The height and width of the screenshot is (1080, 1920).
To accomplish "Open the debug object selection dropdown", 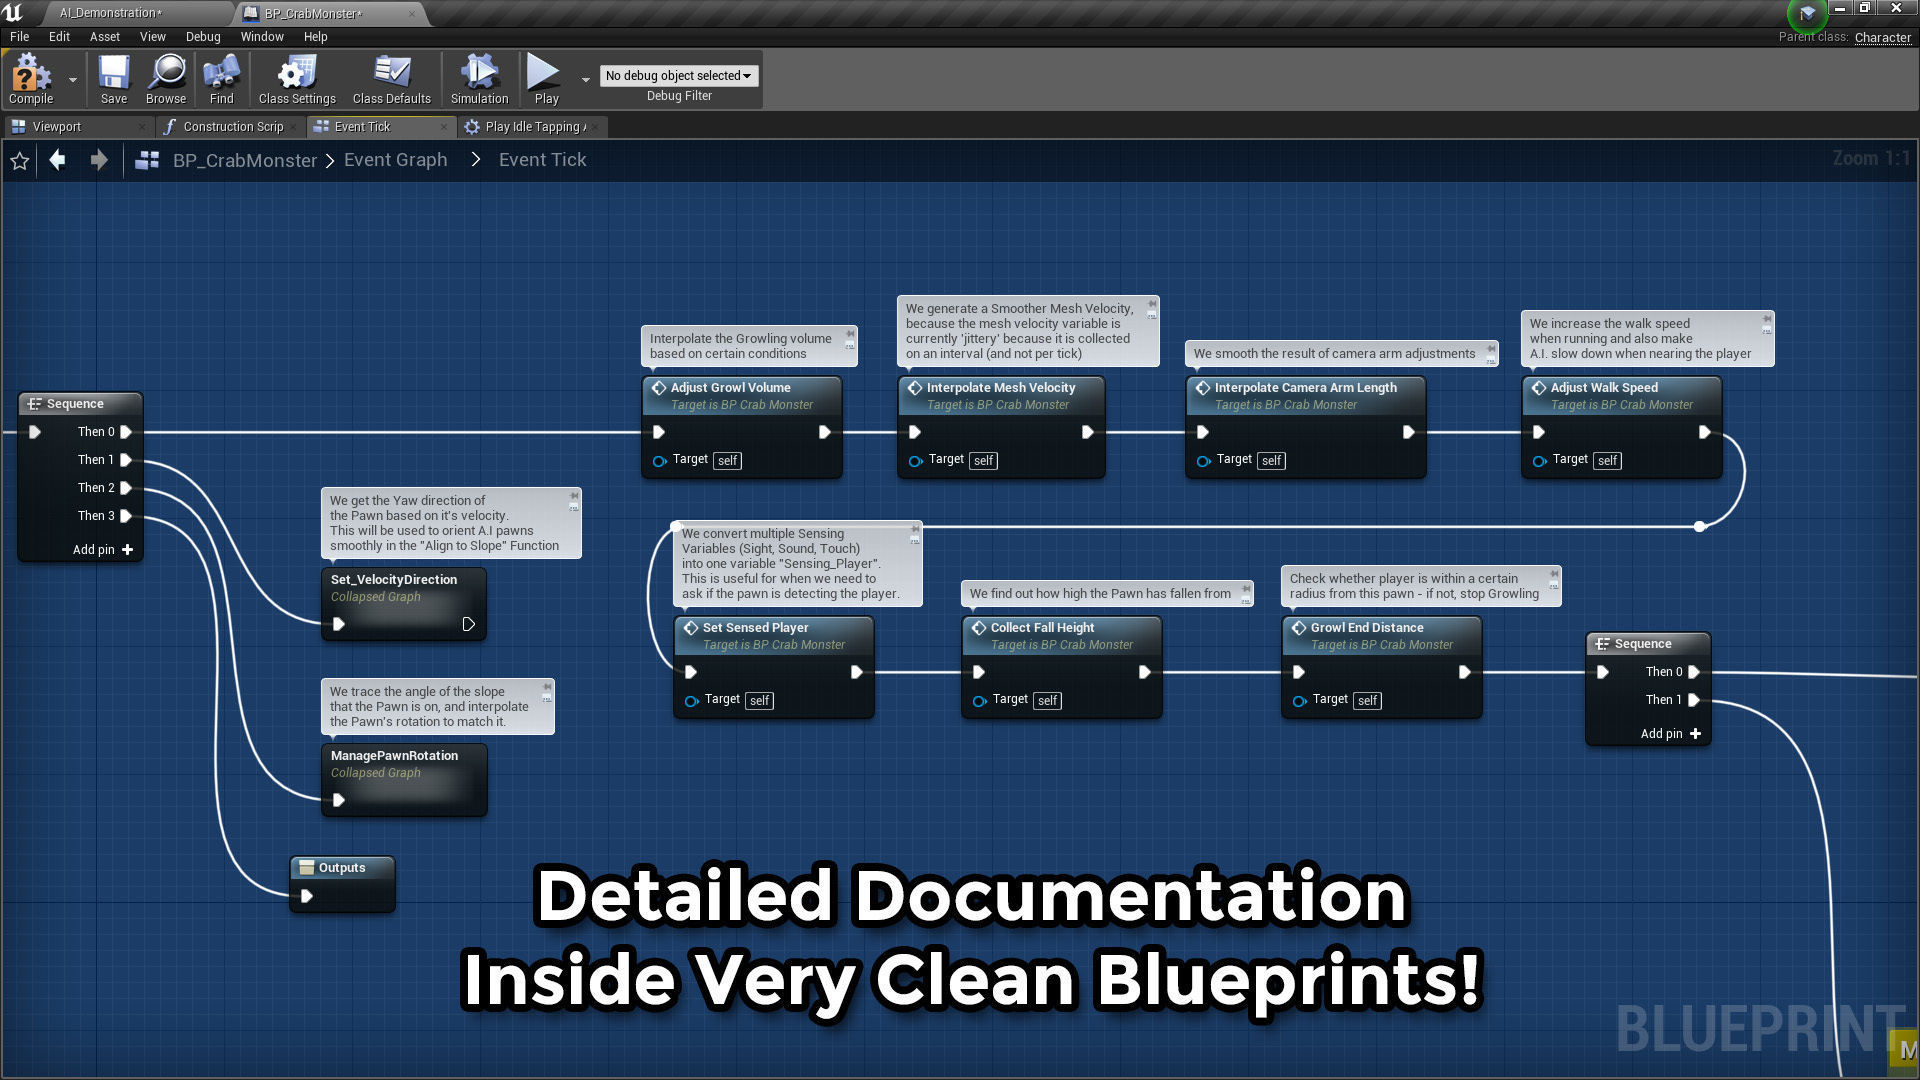I will (678, 76).
